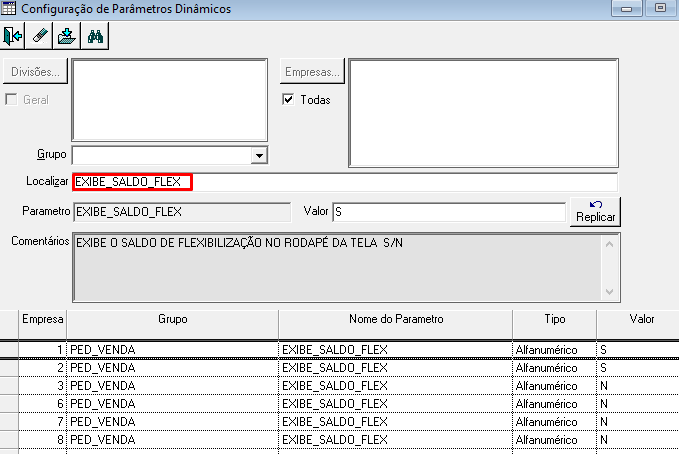
Task: Click the Replicar button
Action: point(595,211)
